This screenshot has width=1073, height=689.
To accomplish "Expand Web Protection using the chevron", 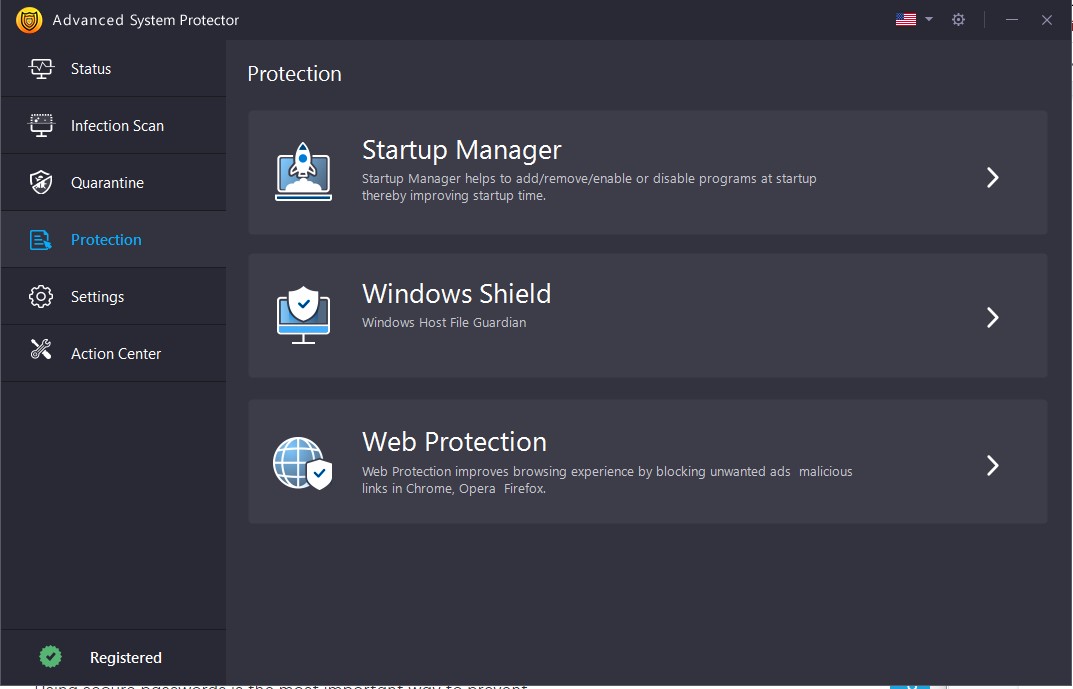I will tap(992, 465).
